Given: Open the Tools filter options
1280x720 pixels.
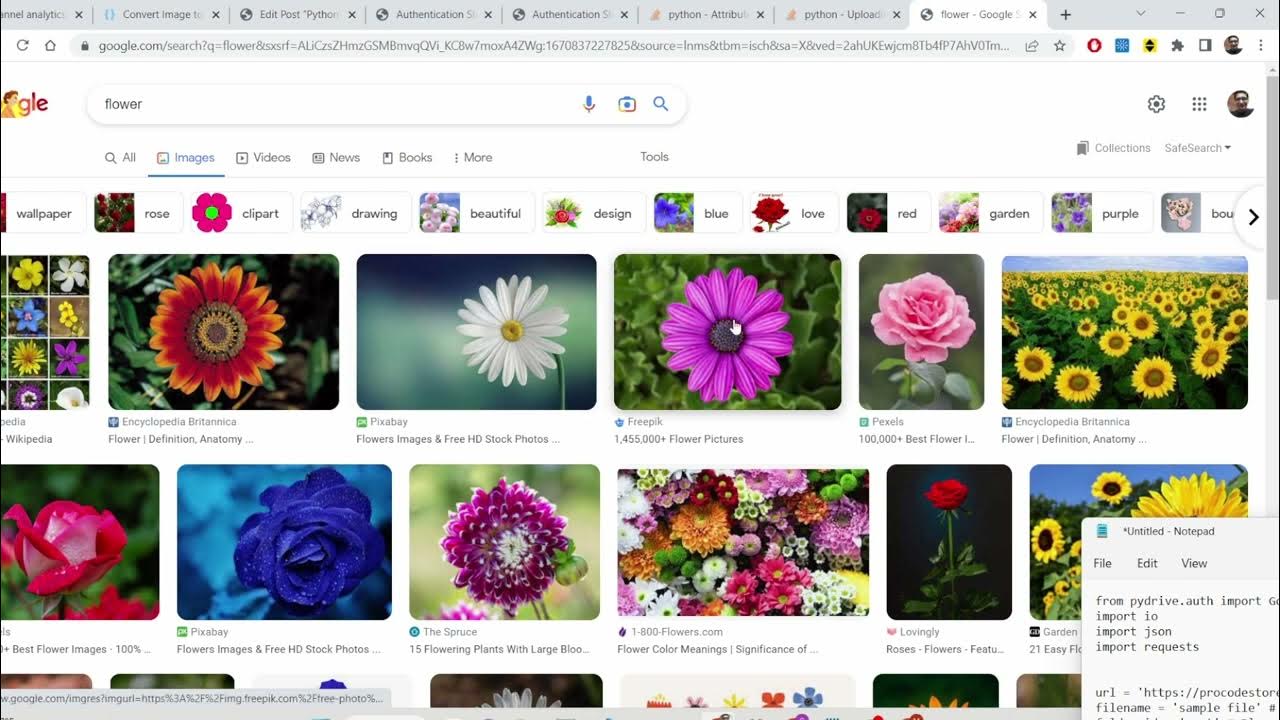Looking at the screenshot, I should (654, 157).
